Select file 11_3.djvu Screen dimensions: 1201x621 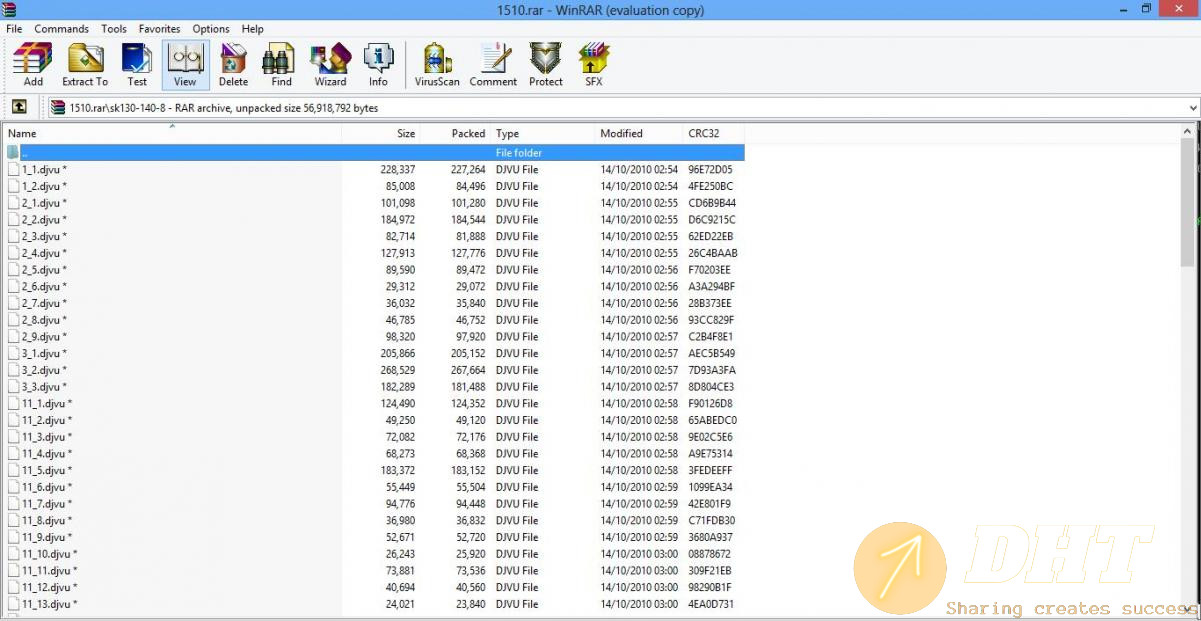tap(47, 437)
